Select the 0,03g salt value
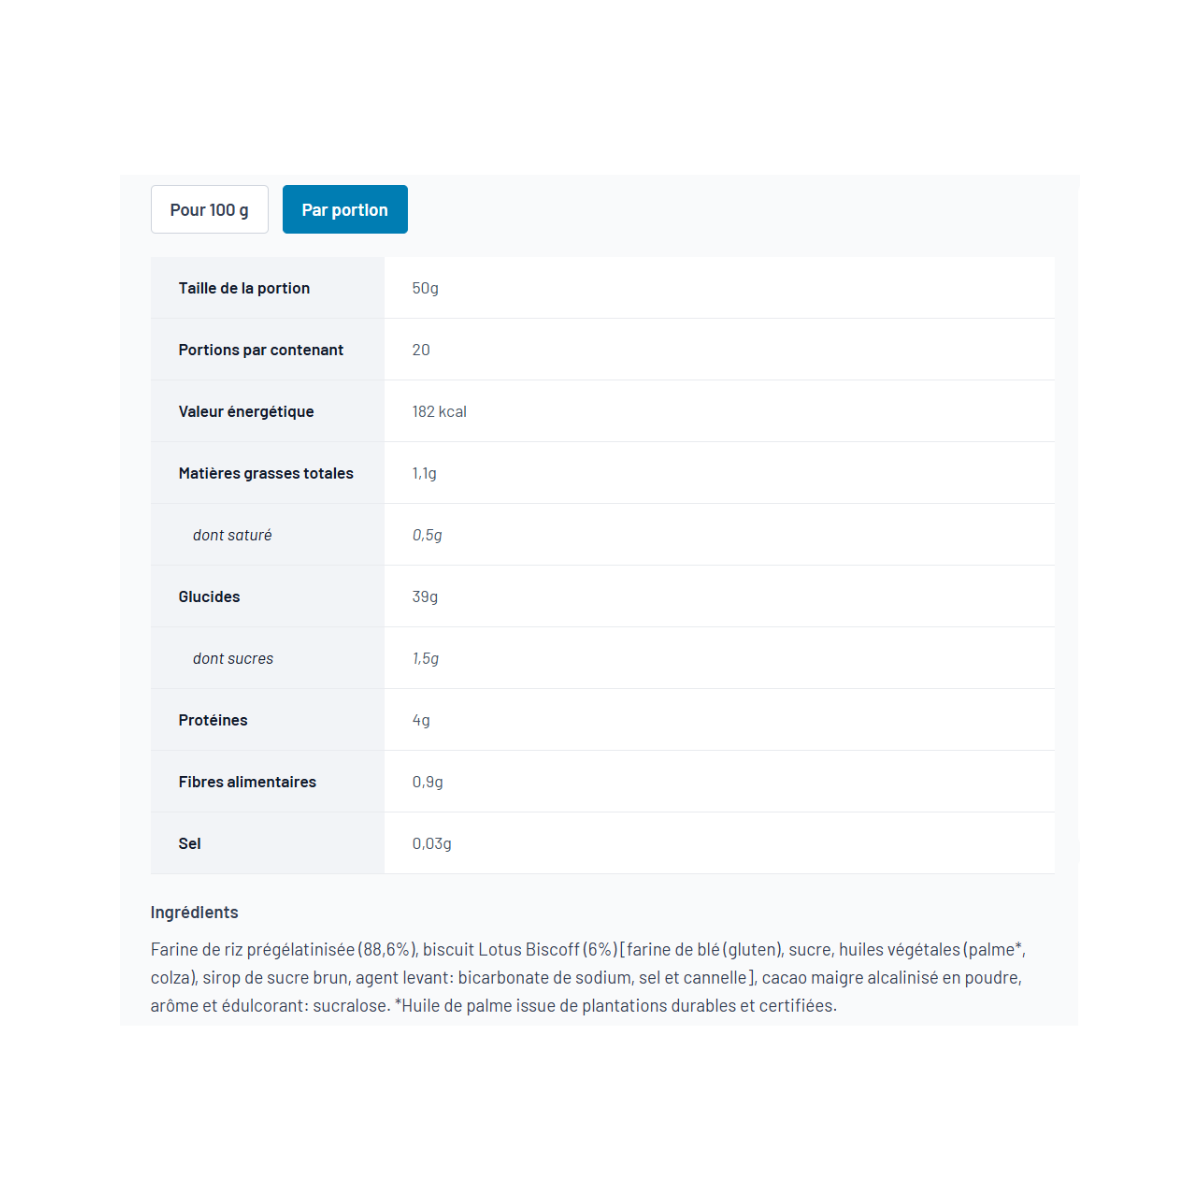The width and height of the screenshot is (1200, 1200). click(x=432, y=844)
